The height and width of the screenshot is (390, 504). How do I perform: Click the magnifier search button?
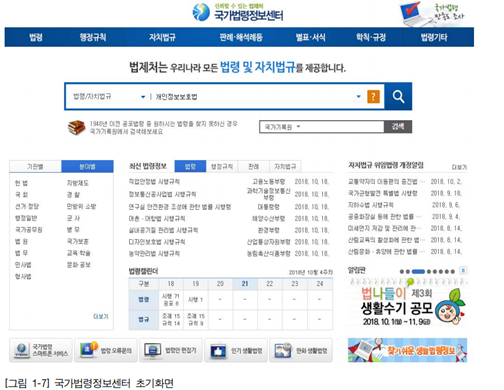(398, 97)
